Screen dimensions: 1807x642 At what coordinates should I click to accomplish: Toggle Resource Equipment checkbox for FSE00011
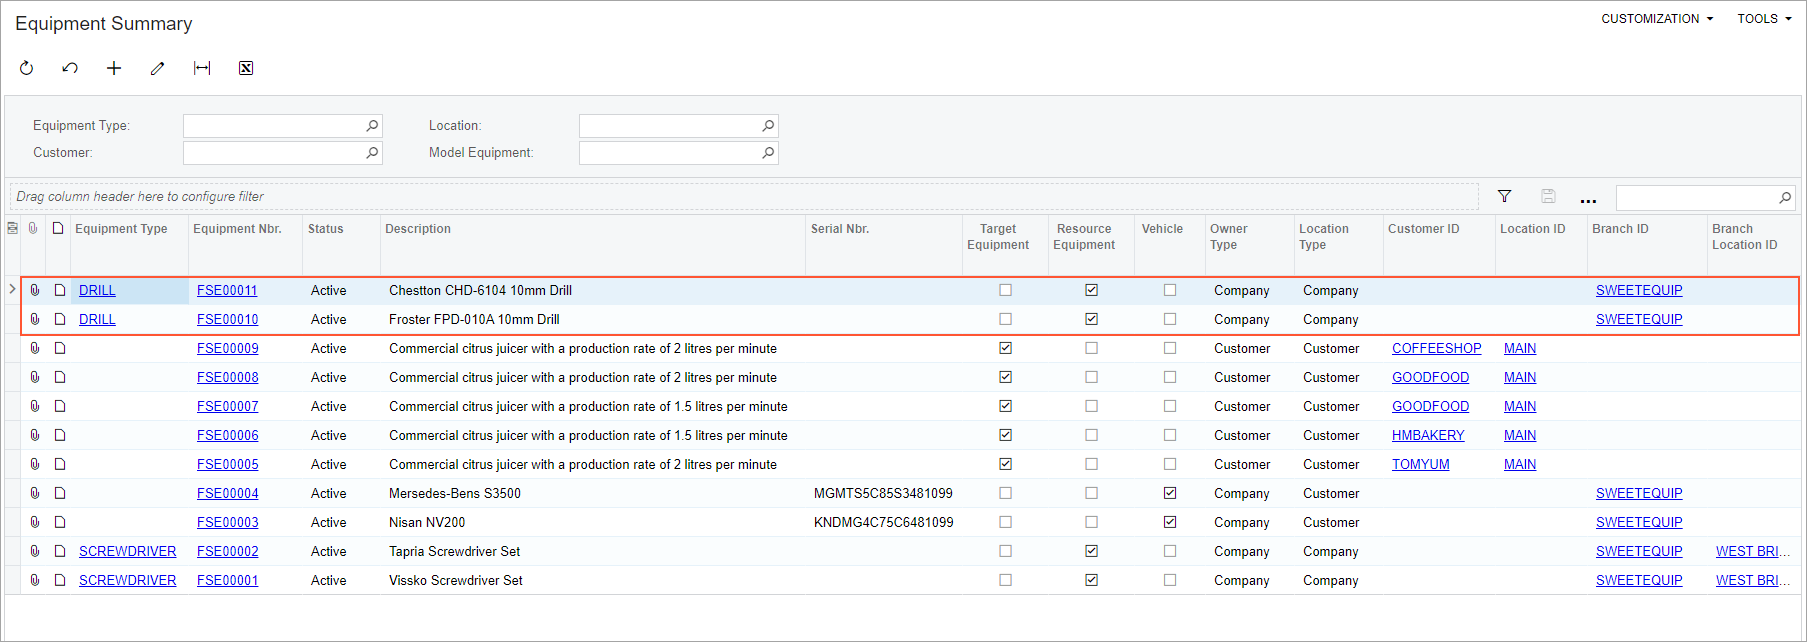1091,290
